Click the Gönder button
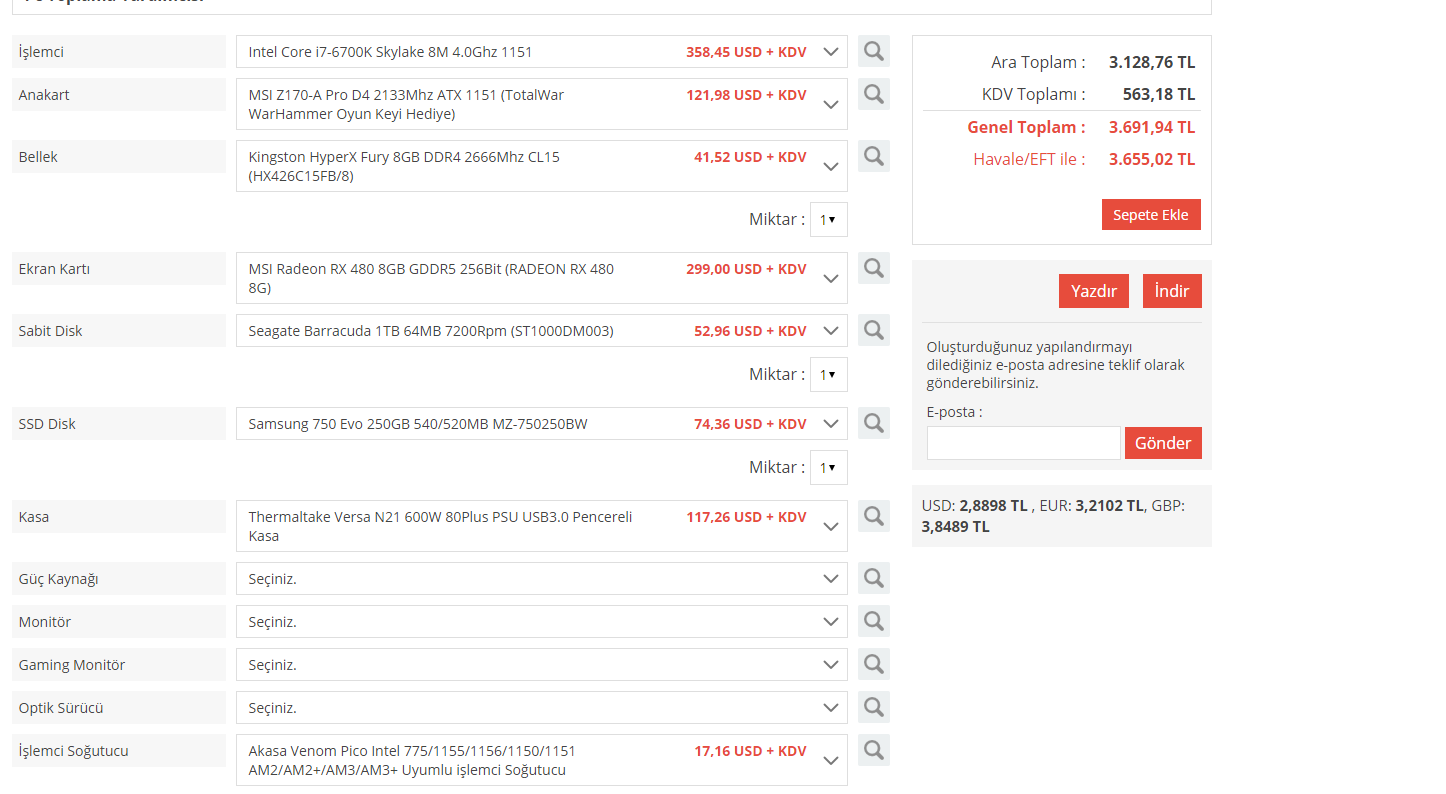The height and width of the screenshot is (794, 1446). tap(1163, 443)
